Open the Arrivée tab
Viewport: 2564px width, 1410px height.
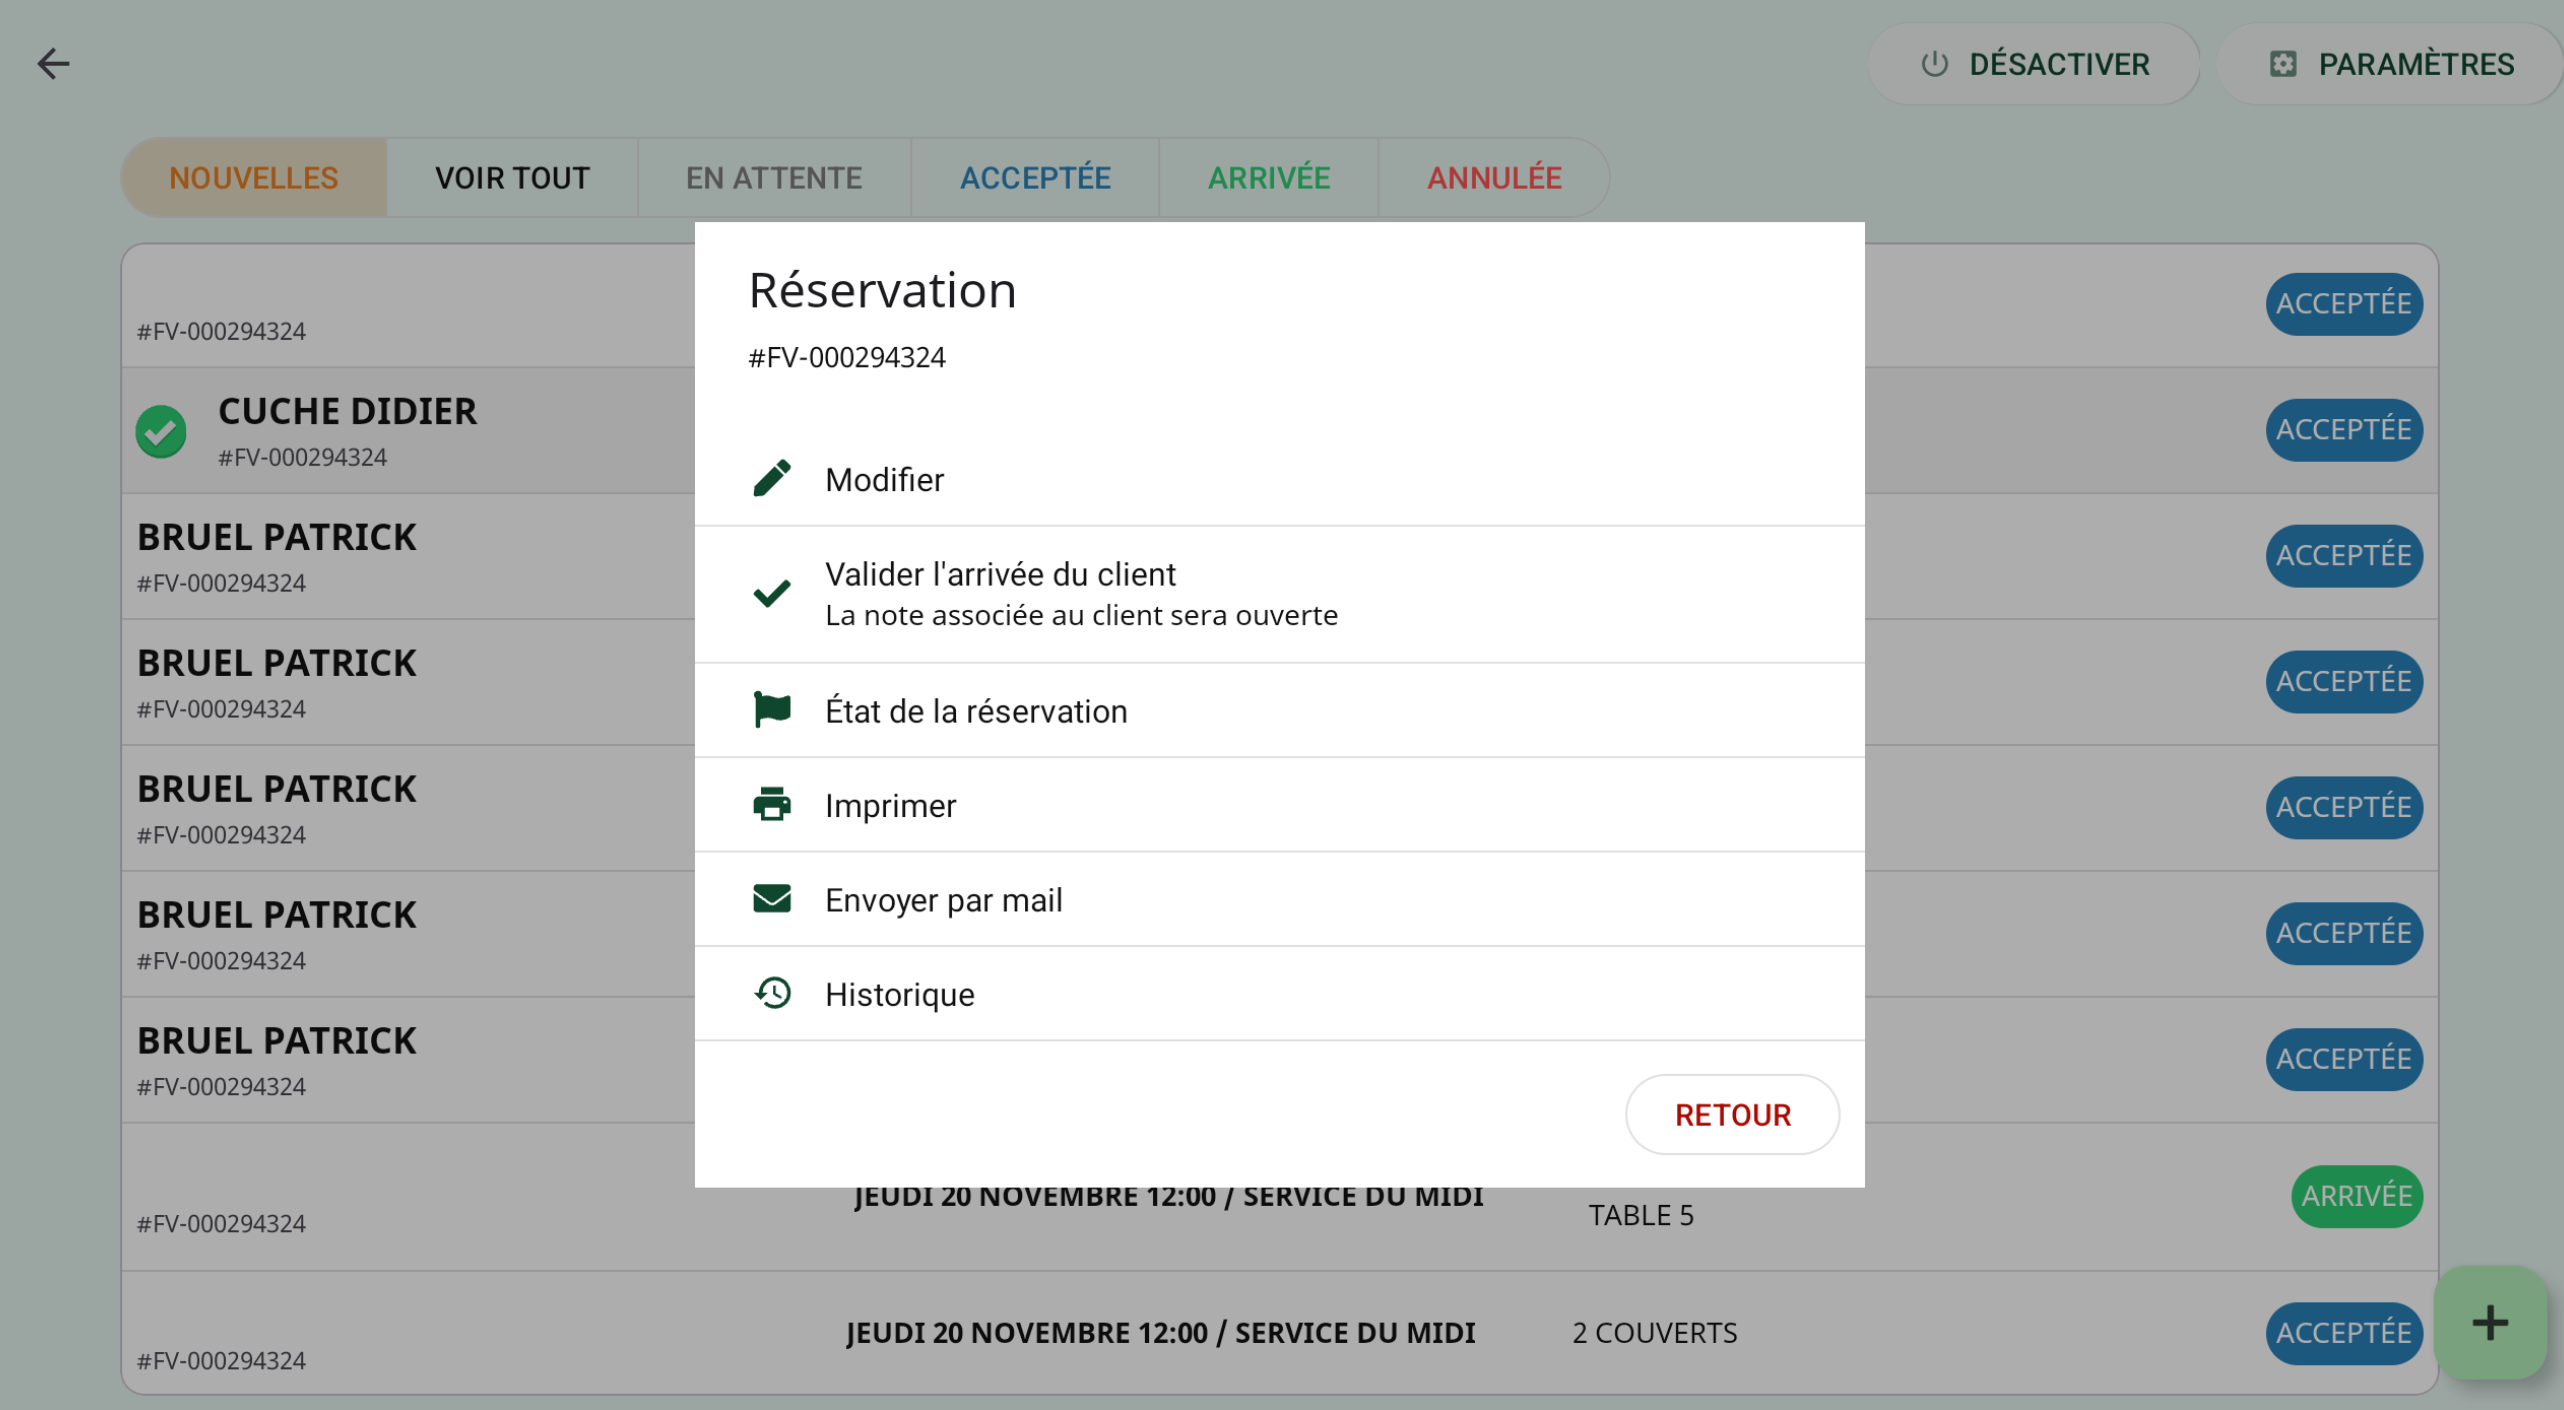(x=1268, y=178)
